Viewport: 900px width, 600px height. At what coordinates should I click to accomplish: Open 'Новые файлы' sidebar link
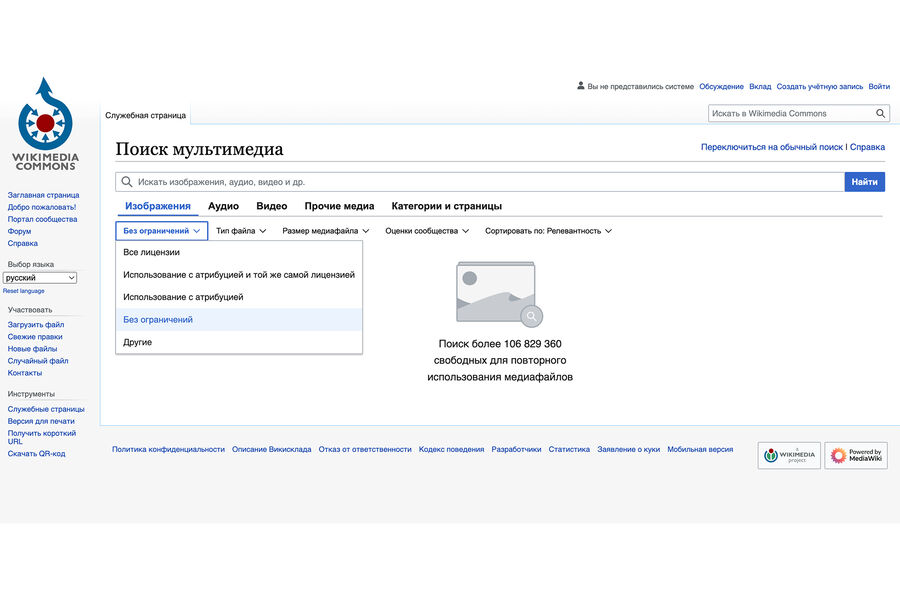click(x=32, y=349)
